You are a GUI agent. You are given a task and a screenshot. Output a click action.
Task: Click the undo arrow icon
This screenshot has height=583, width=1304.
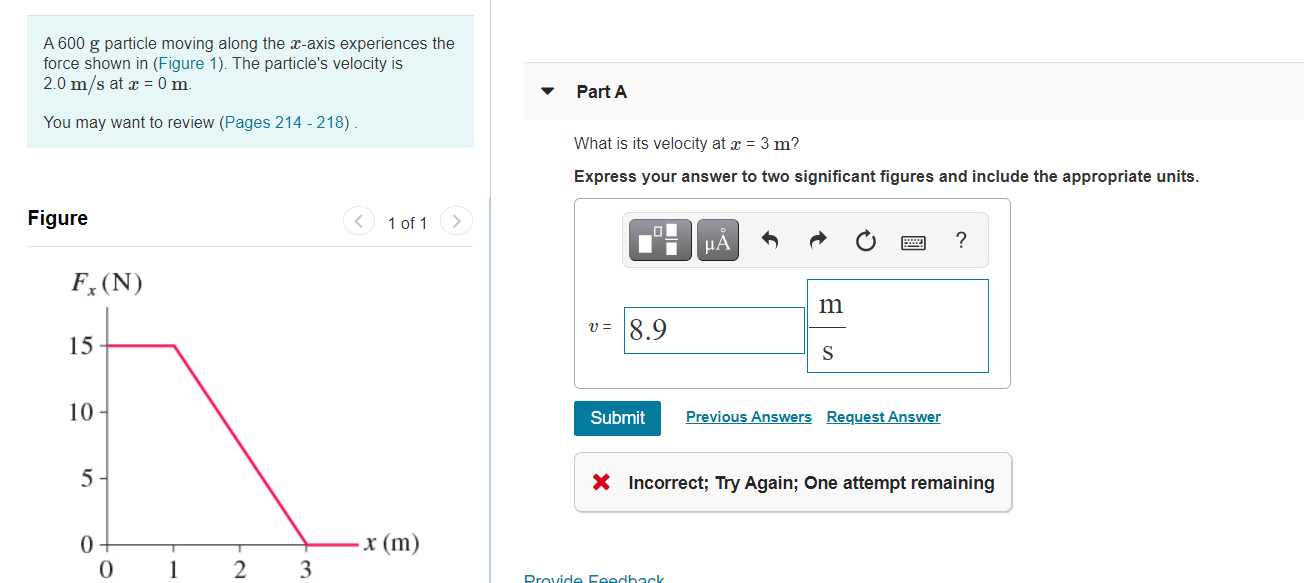[769, 239]
